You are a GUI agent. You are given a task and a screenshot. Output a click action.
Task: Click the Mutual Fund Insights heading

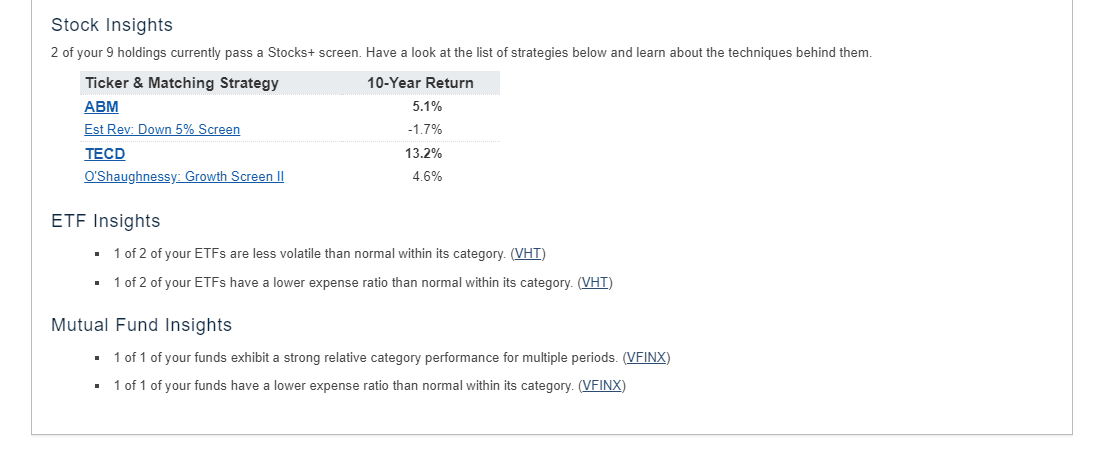[x=142, y=325]
